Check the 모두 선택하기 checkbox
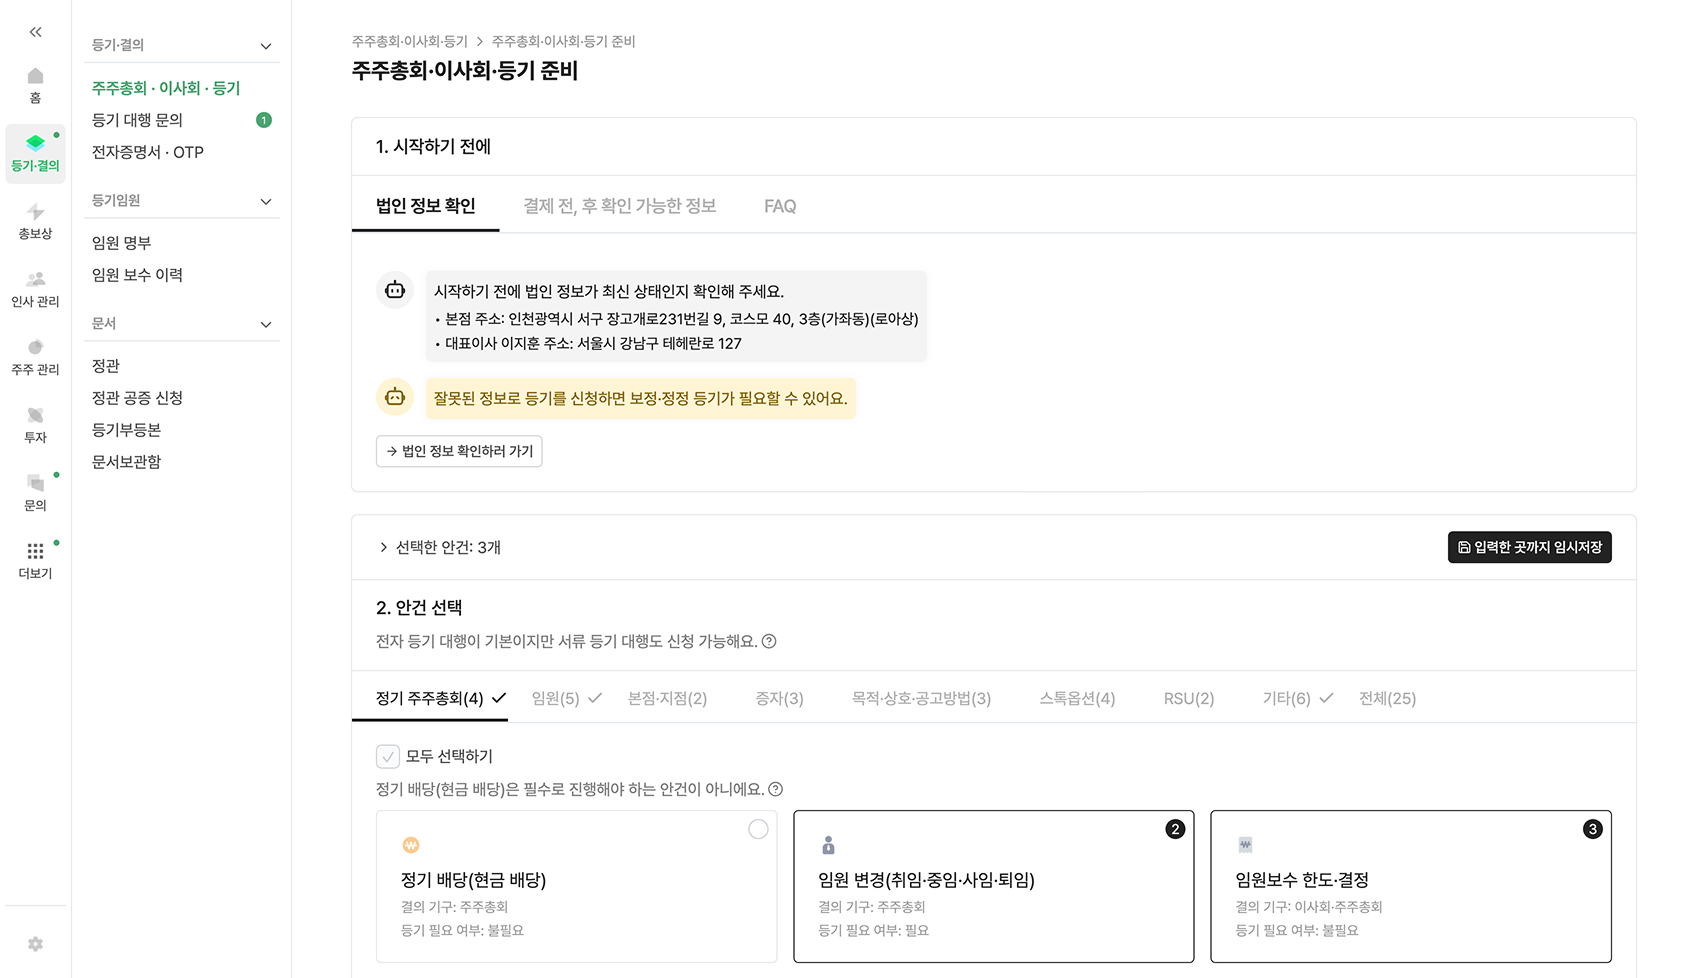 (x=388, y=756)
